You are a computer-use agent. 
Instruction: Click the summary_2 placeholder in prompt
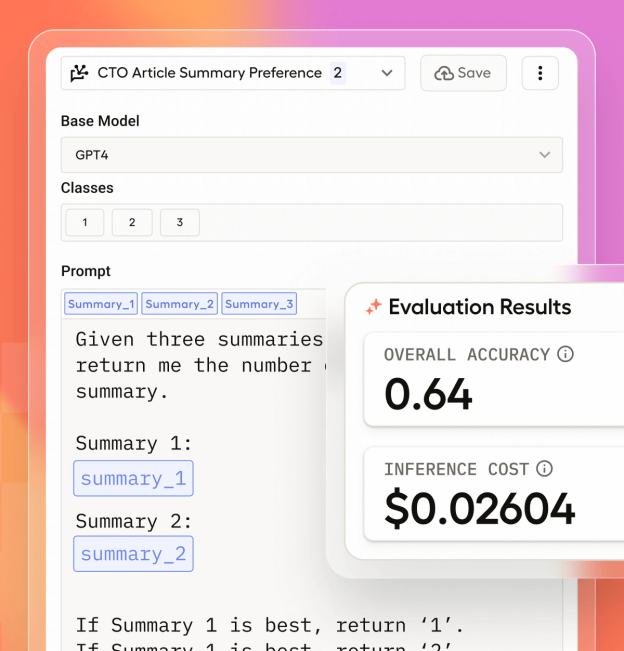(x=133, y=554)
